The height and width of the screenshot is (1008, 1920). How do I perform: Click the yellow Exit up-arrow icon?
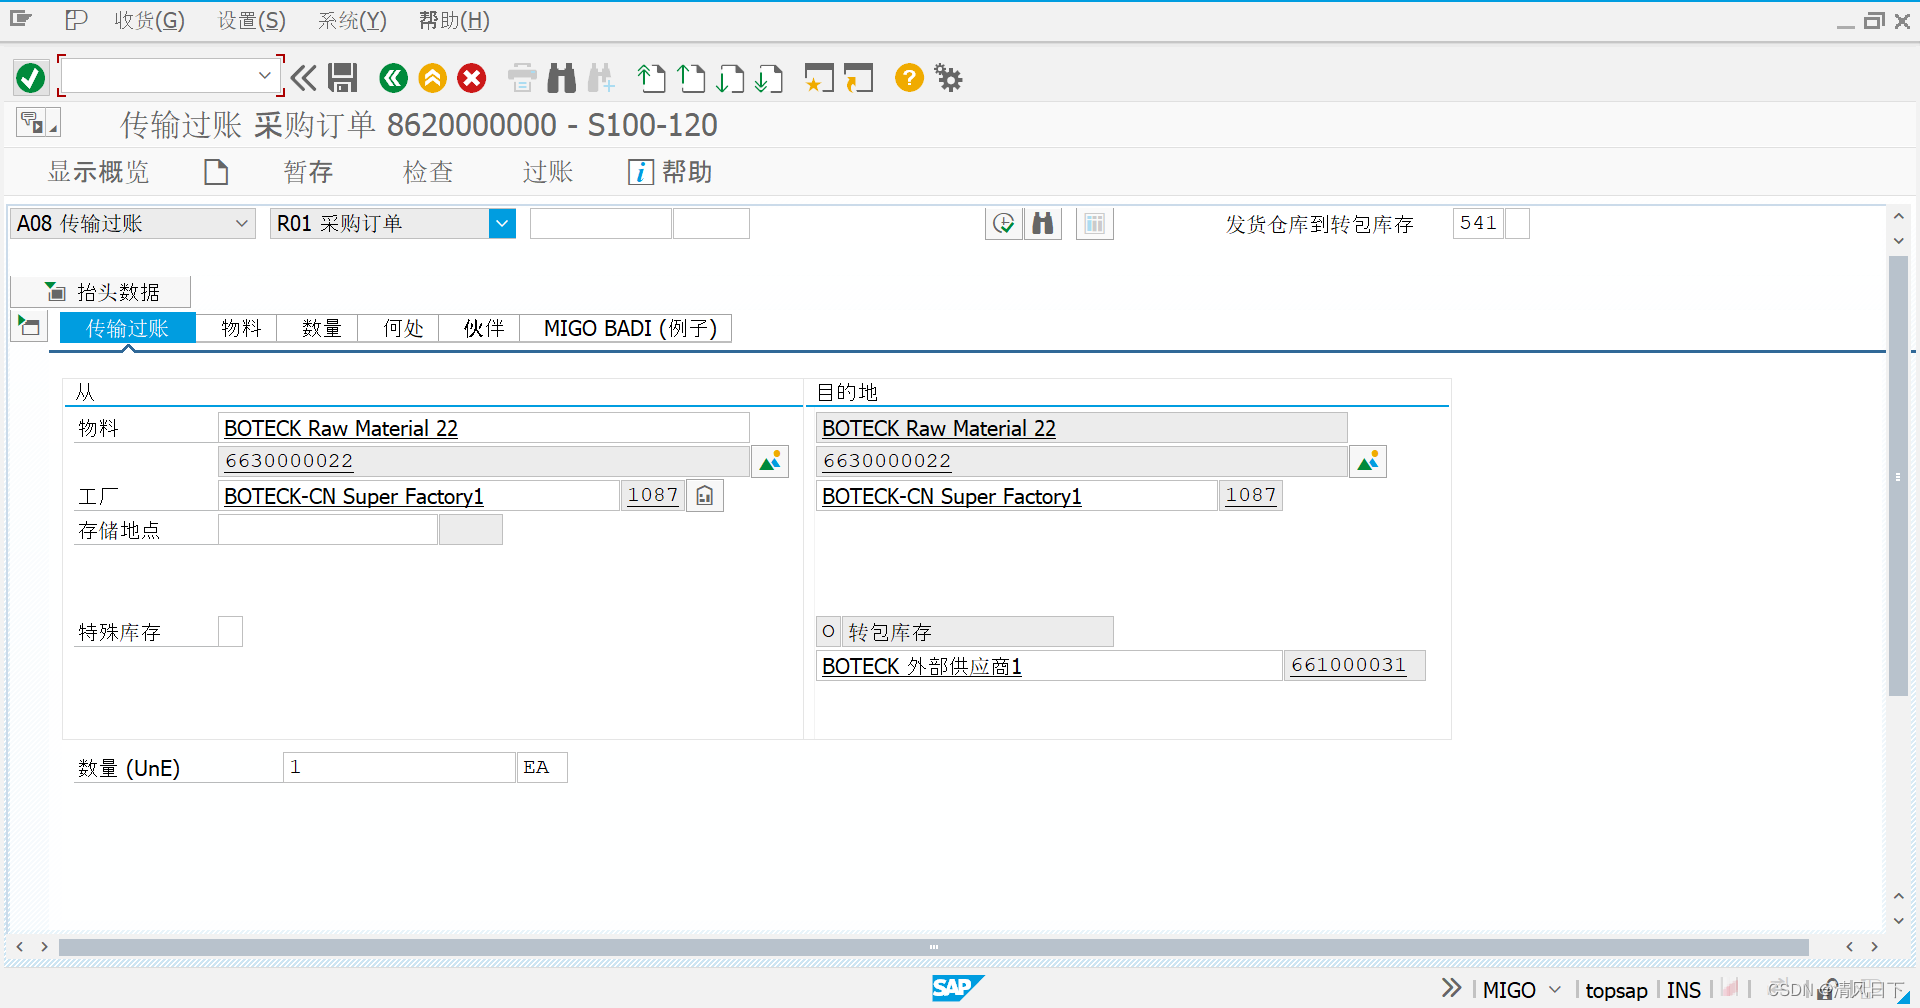pos(432,77)
